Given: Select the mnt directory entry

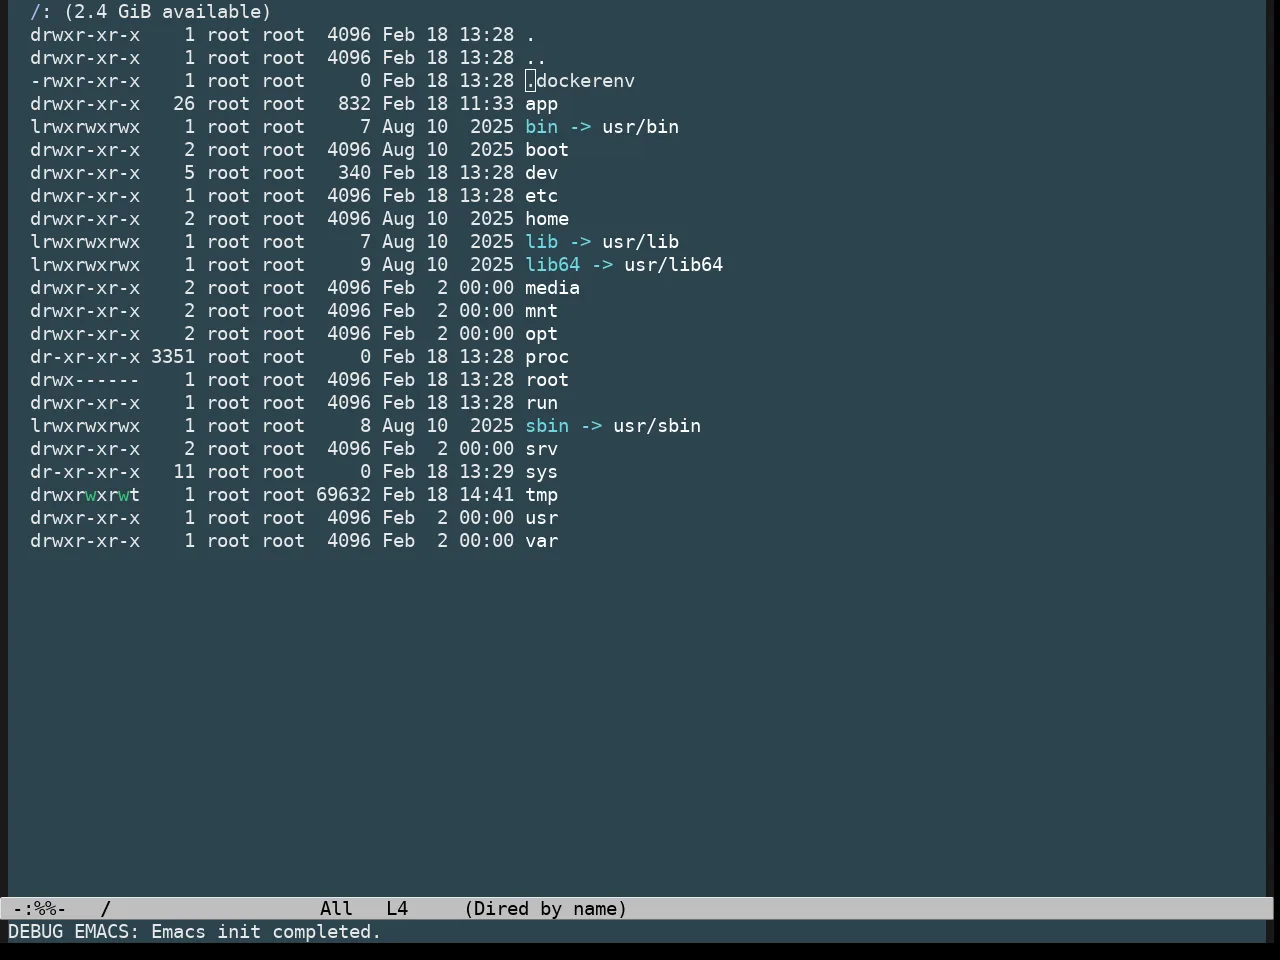Looking at the screenshot, I should point(541,311).
